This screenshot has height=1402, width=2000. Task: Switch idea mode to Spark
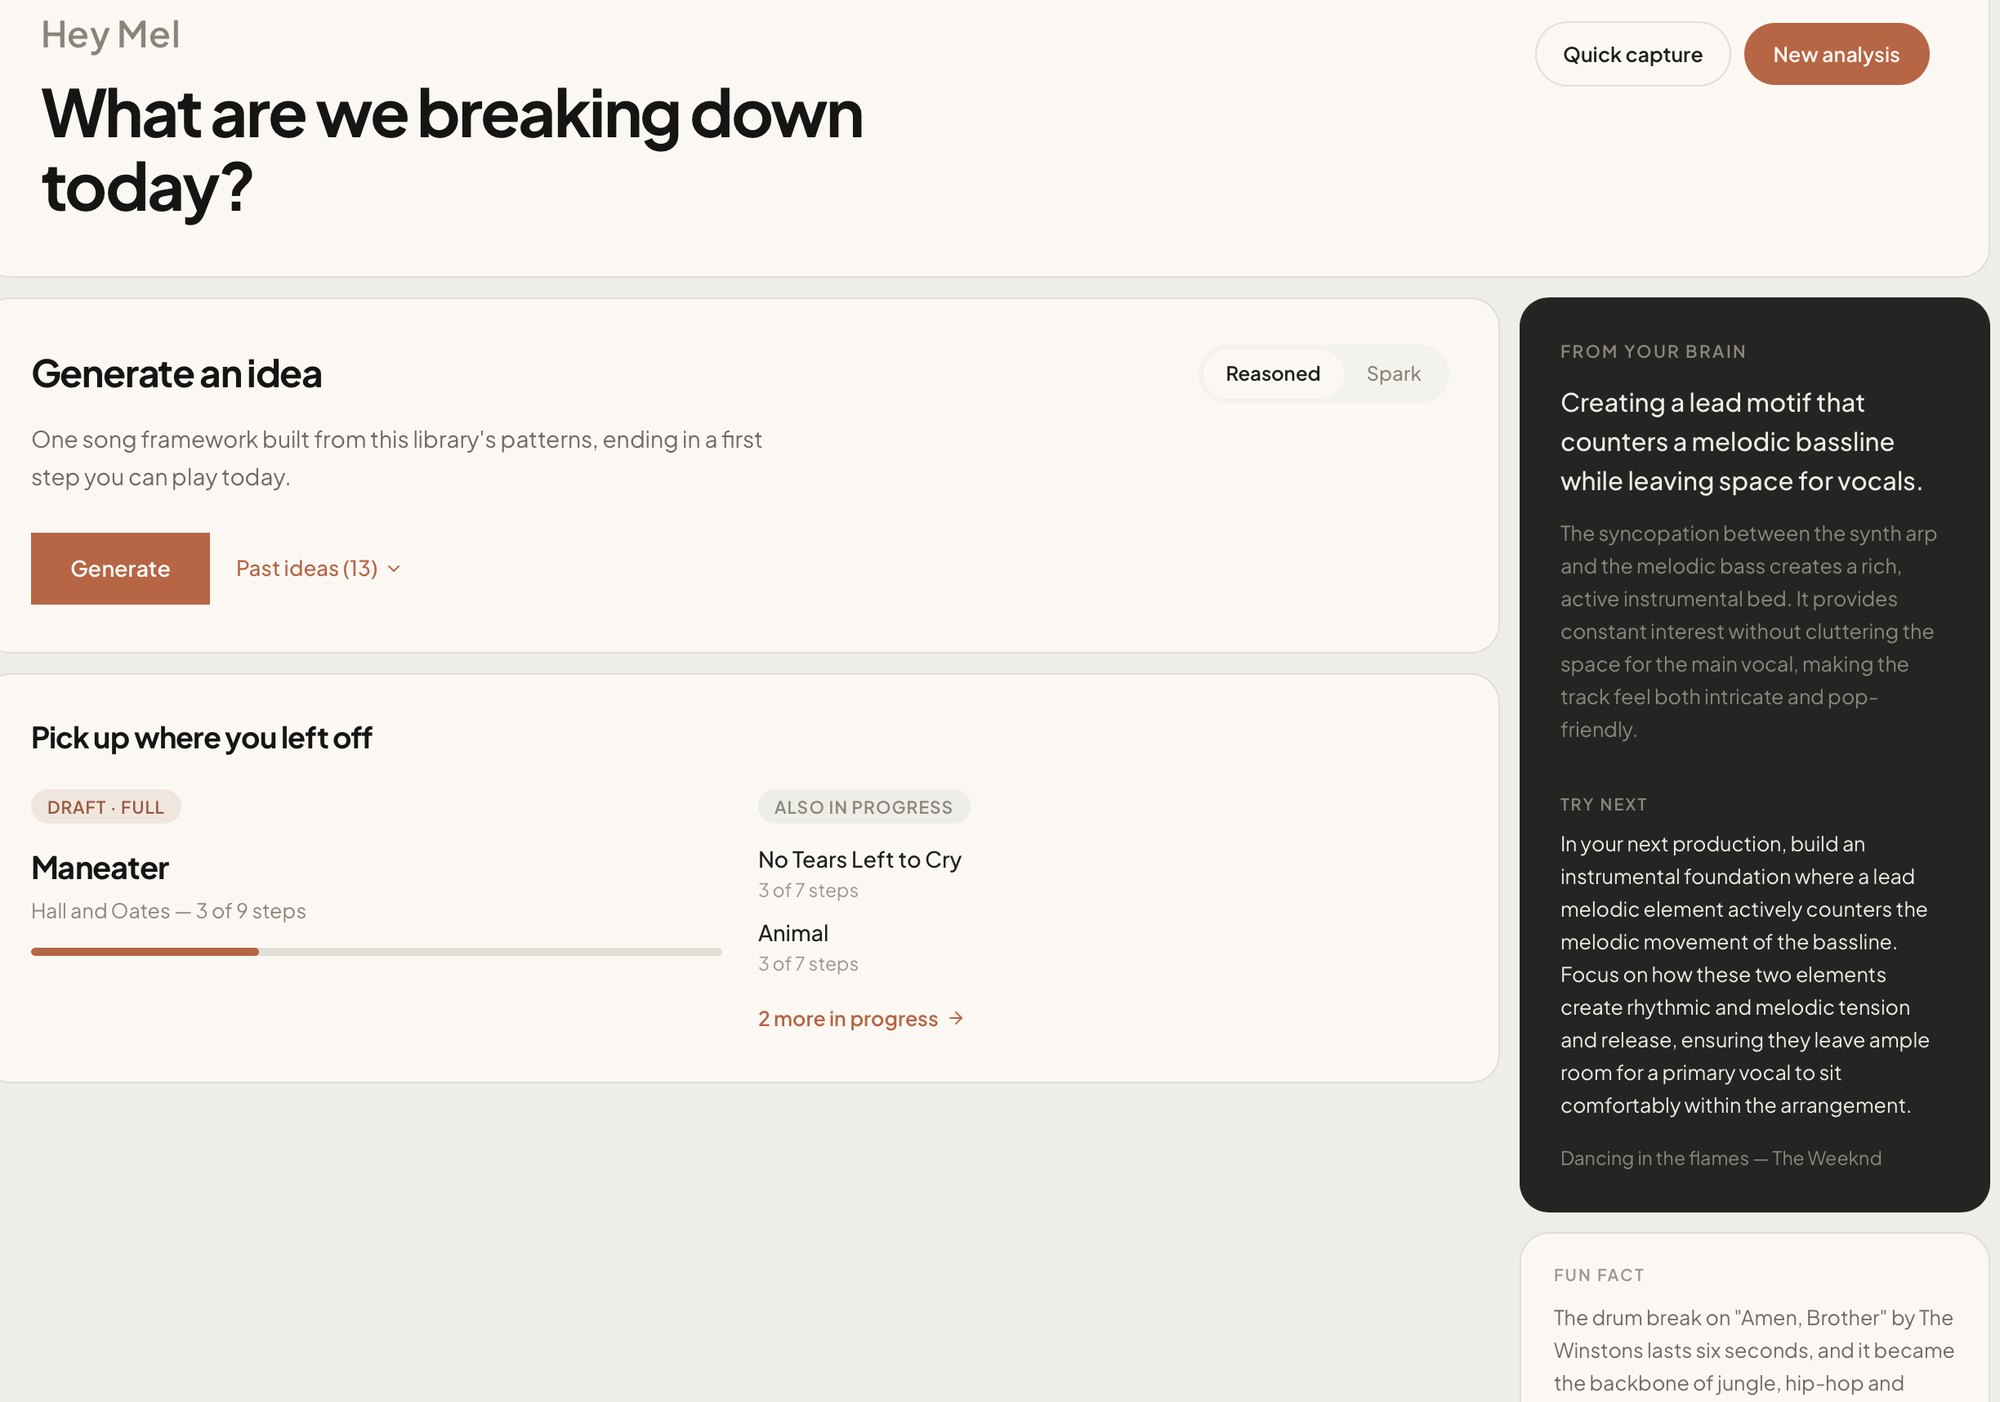pos(1393,374)
